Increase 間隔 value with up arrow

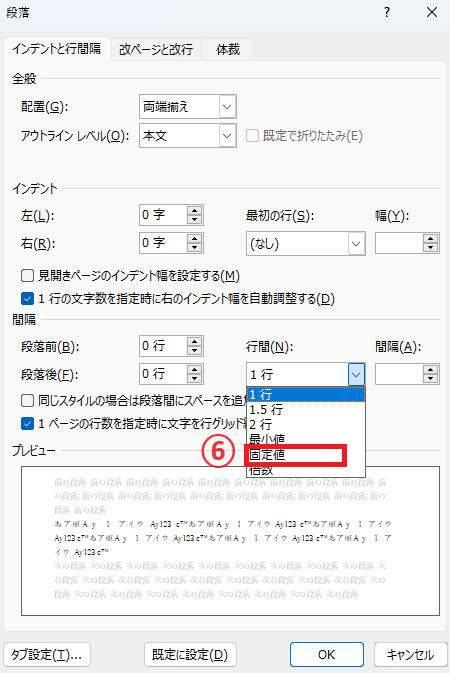click(430, 370)
